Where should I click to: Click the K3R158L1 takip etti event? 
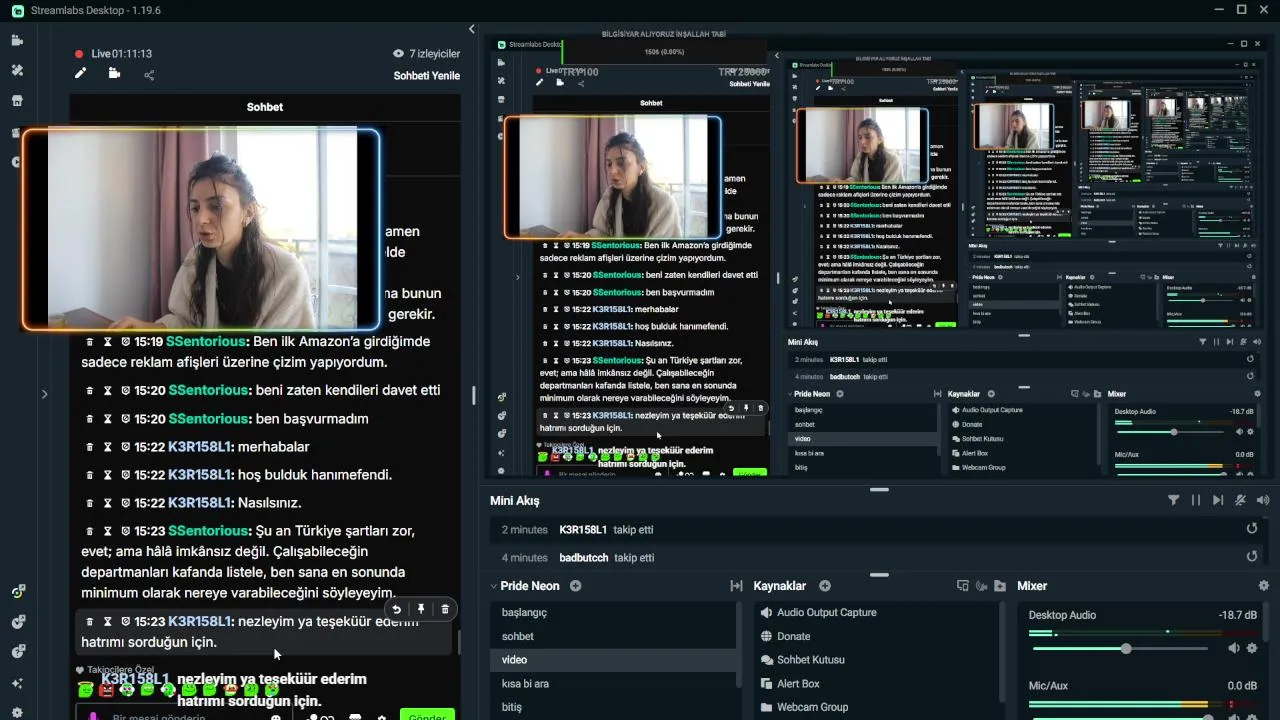[875, 529]
